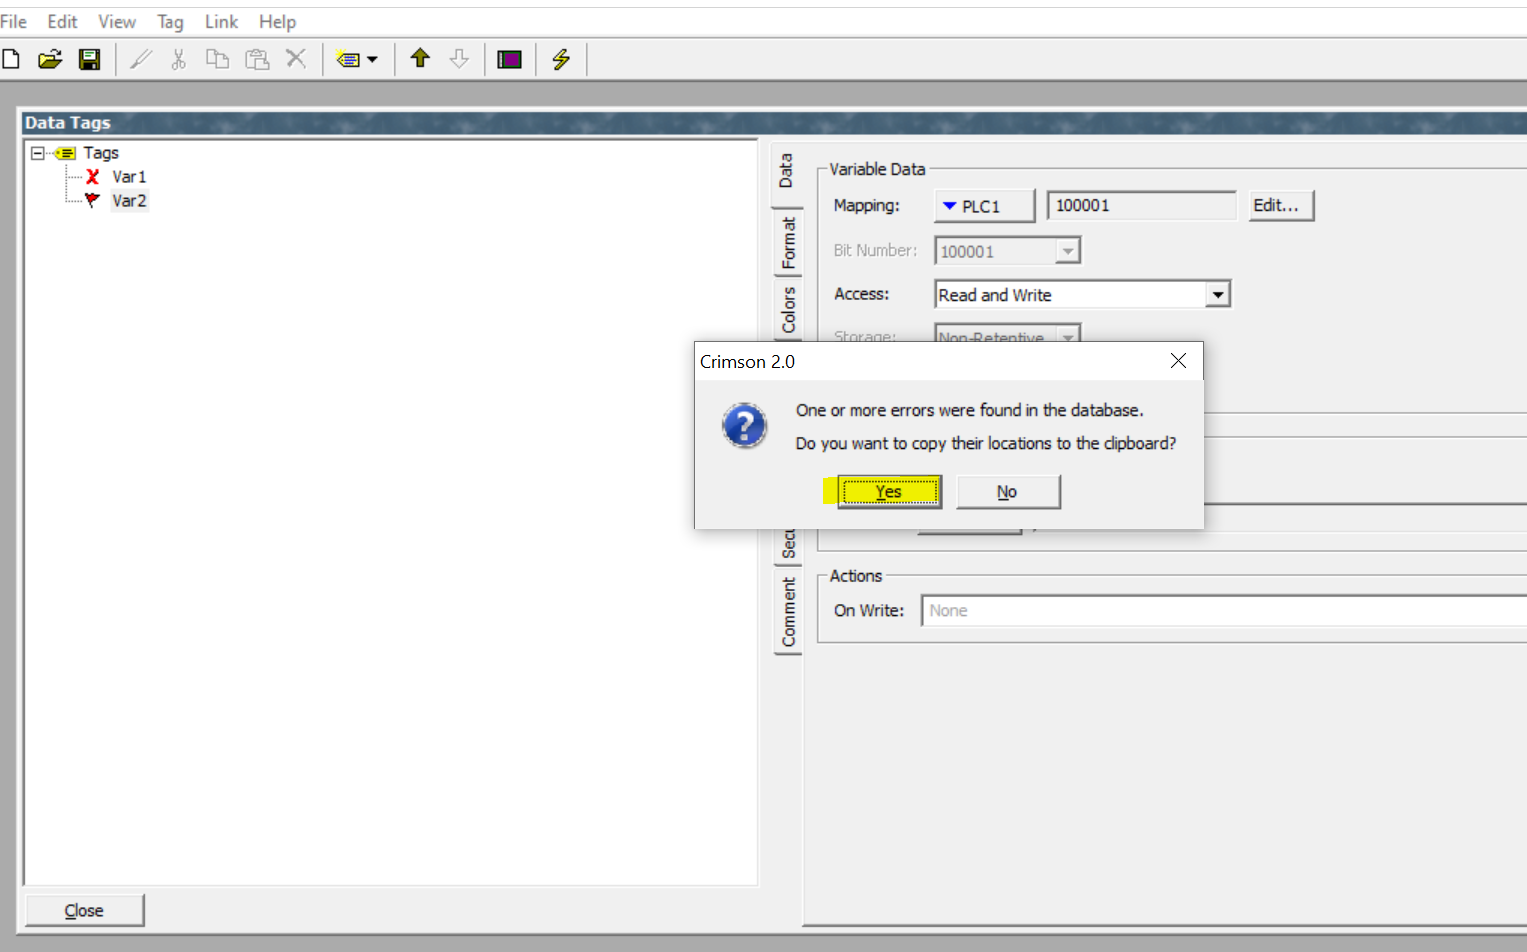Image resolution: width=1527 pixels, height=952 pixels.
Task: Open the Bit Number dropdown
Action: coord(1007,251)
